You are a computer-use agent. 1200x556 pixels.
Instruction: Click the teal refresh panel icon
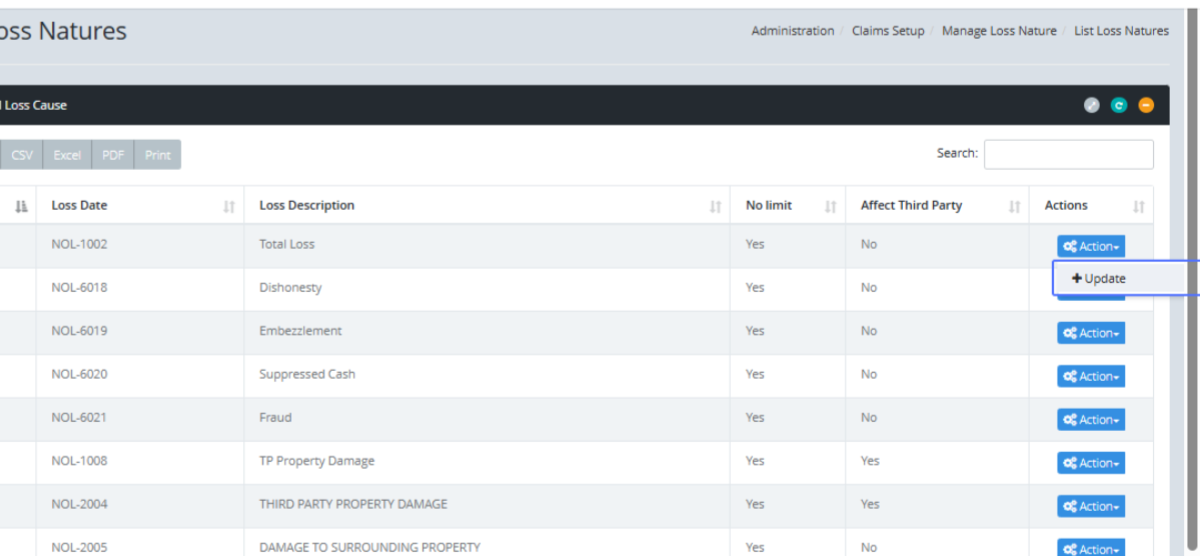pyautogui.click(x=1119, y=105)
